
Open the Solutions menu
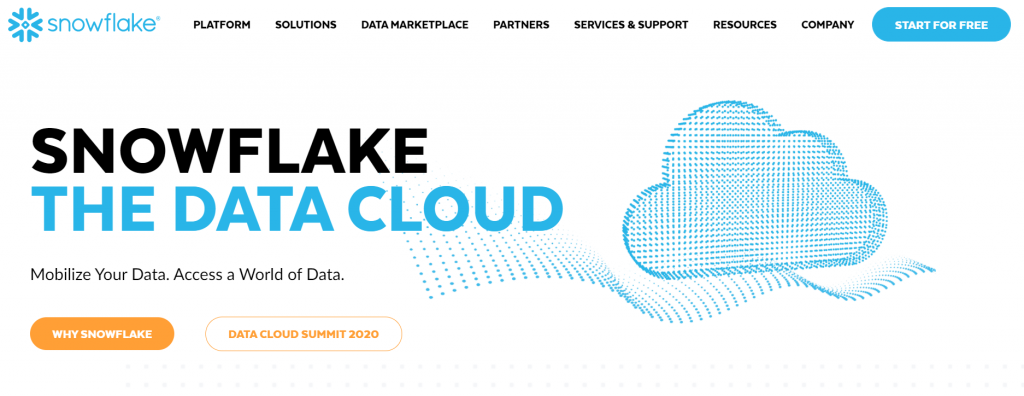pyautogui.click(x=306, y=25)
